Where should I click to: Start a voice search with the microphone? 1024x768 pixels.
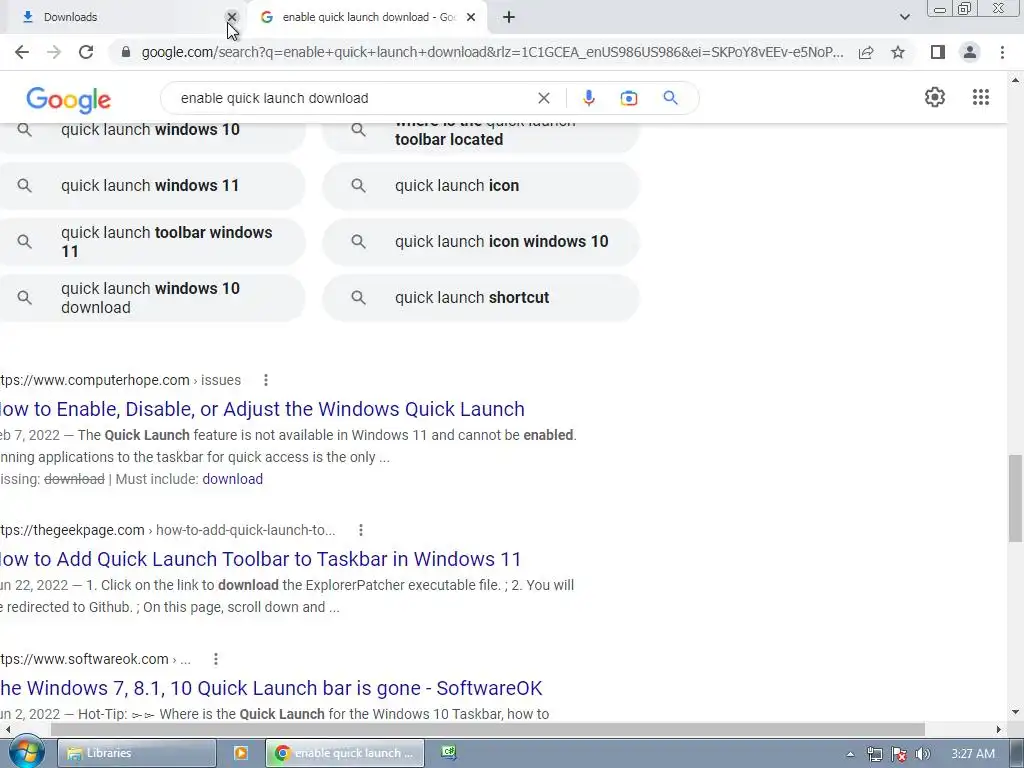[x=588, y=98]
